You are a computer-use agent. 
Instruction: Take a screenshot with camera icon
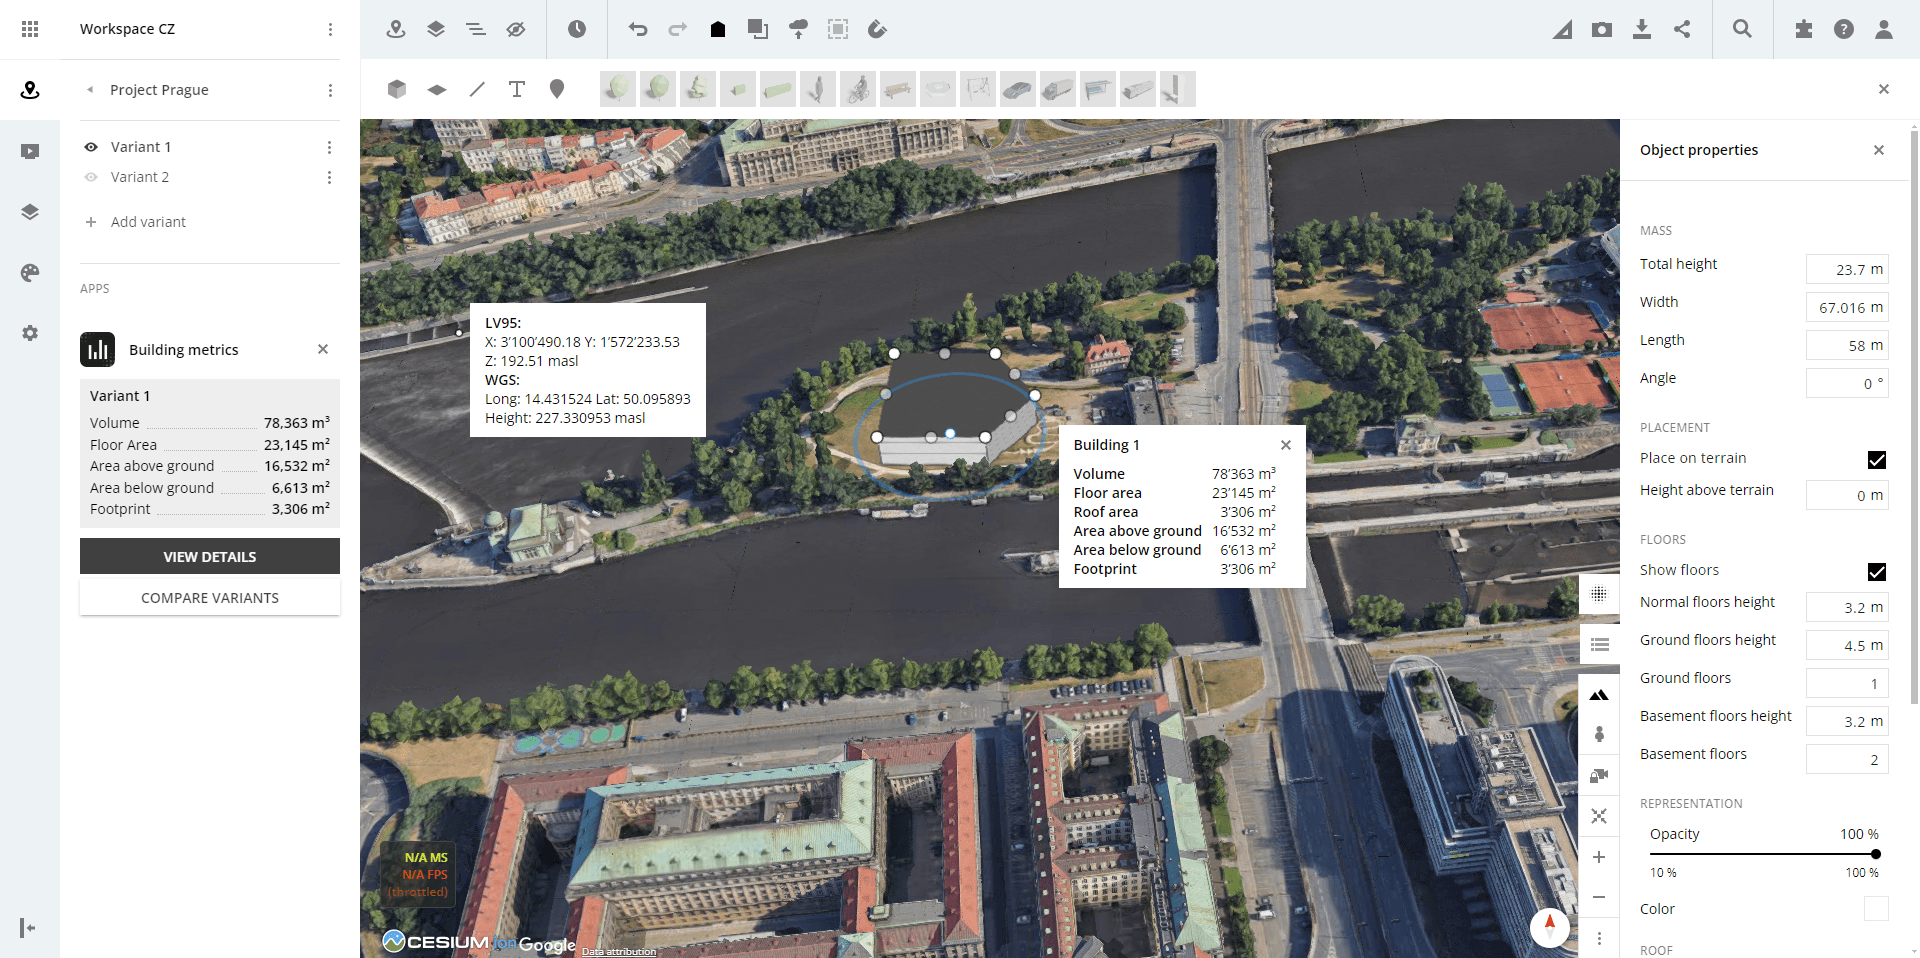[x=1602, y=29]
